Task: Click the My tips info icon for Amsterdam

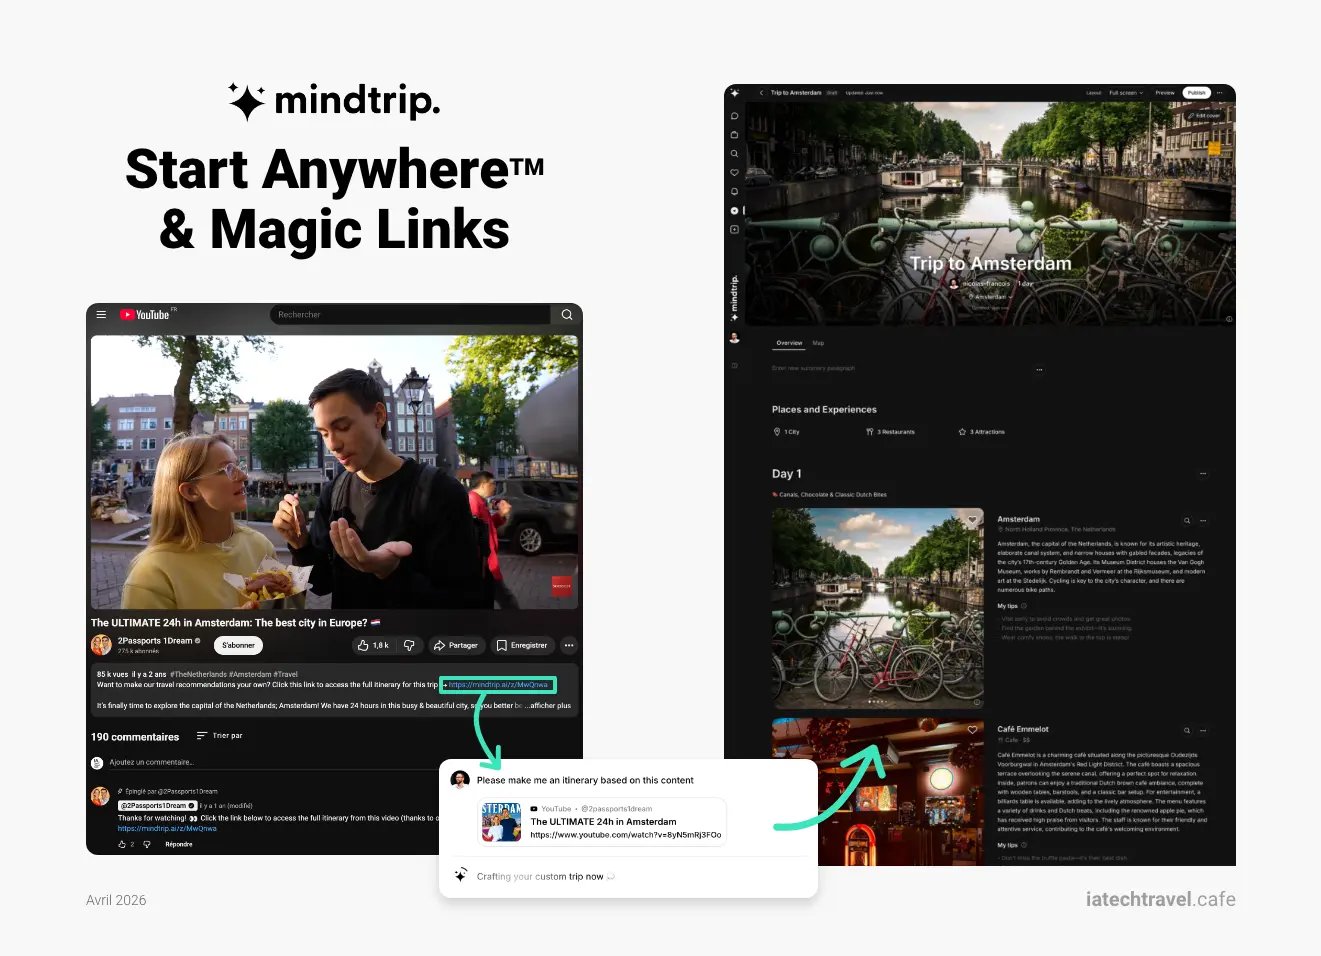Action: 1024,606
